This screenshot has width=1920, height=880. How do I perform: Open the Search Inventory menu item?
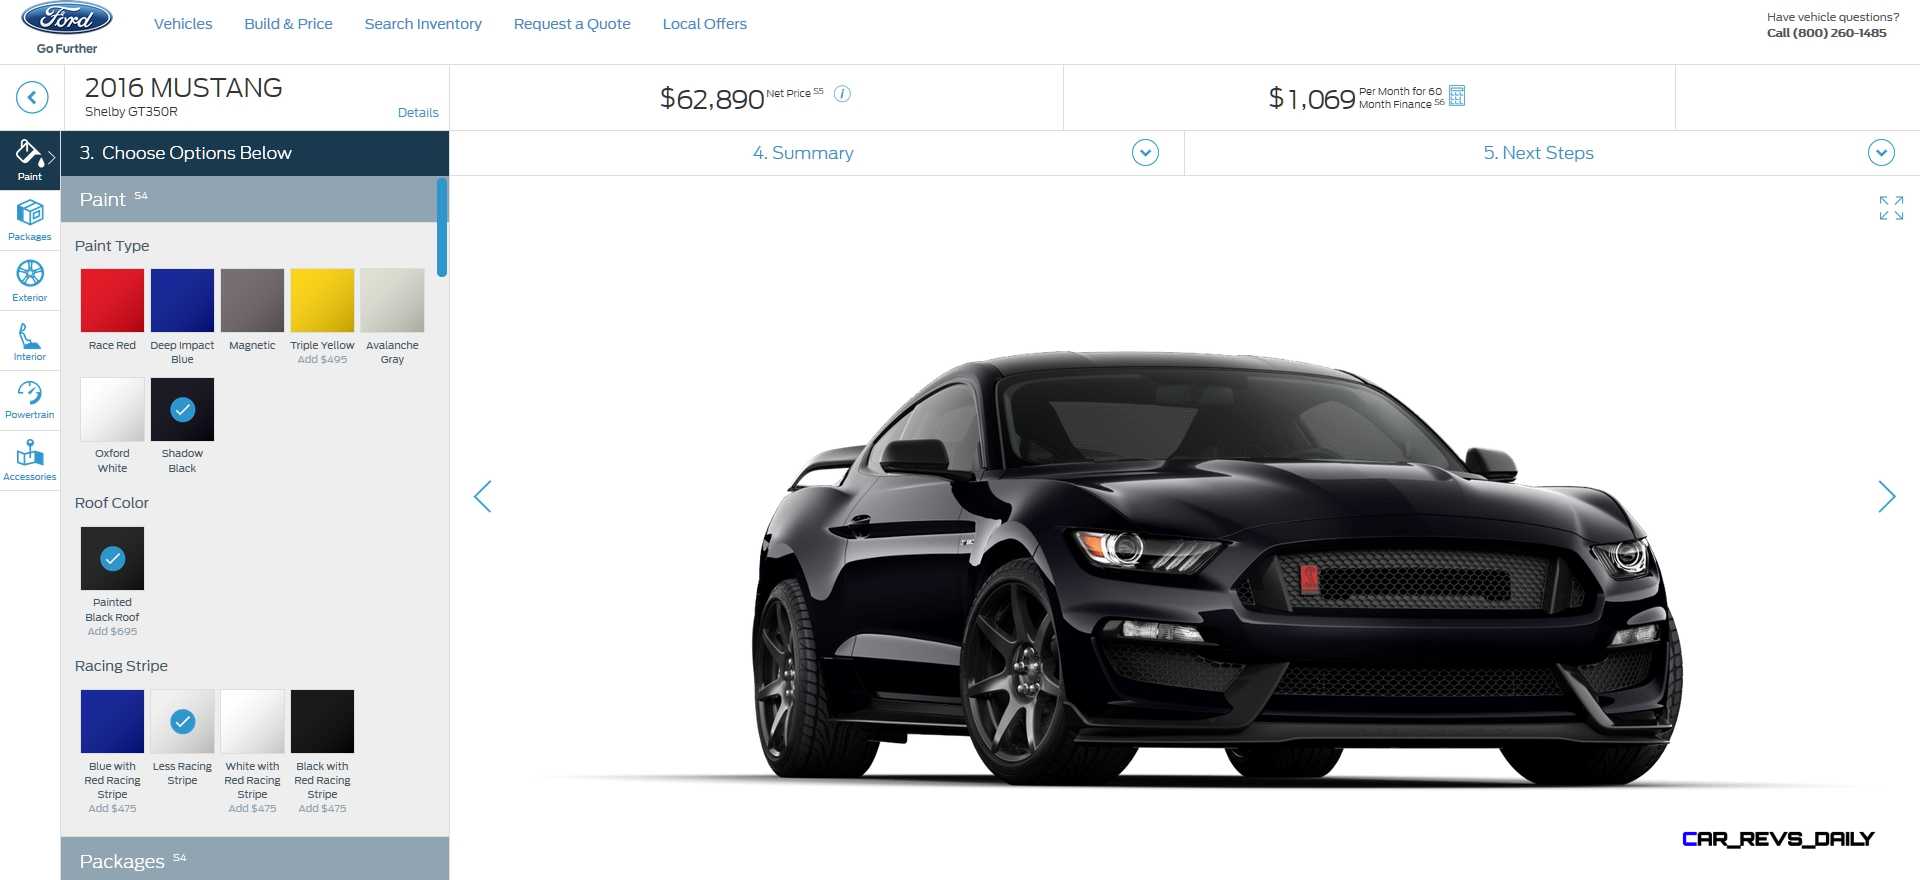(423, 24)
